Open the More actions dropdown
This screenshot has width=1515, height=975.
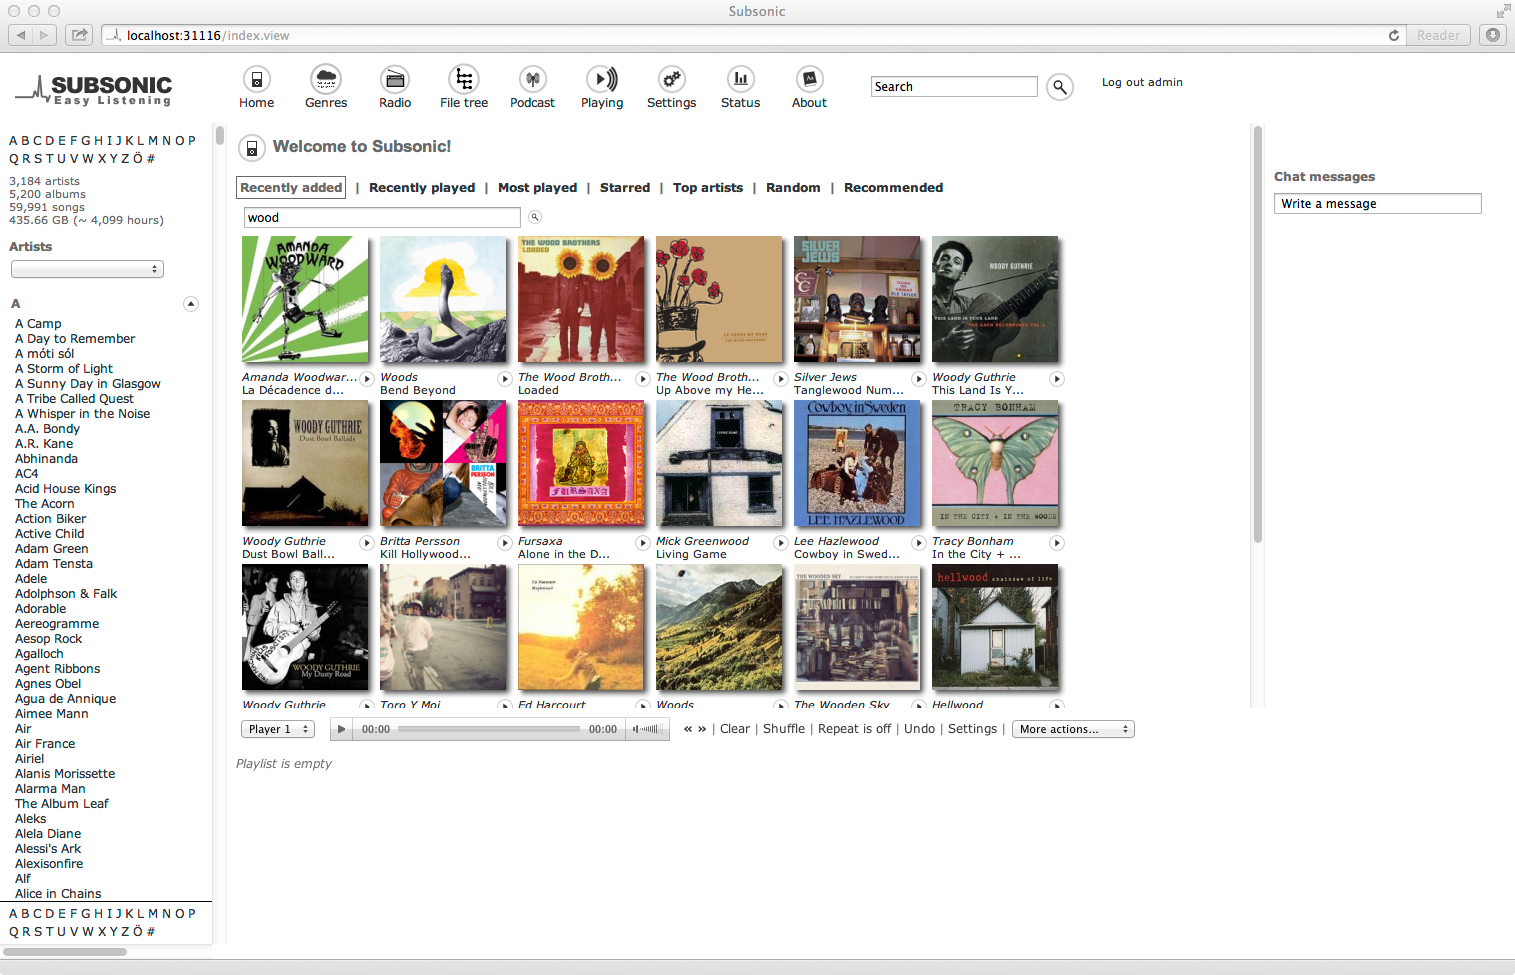tap(1073, 729)
